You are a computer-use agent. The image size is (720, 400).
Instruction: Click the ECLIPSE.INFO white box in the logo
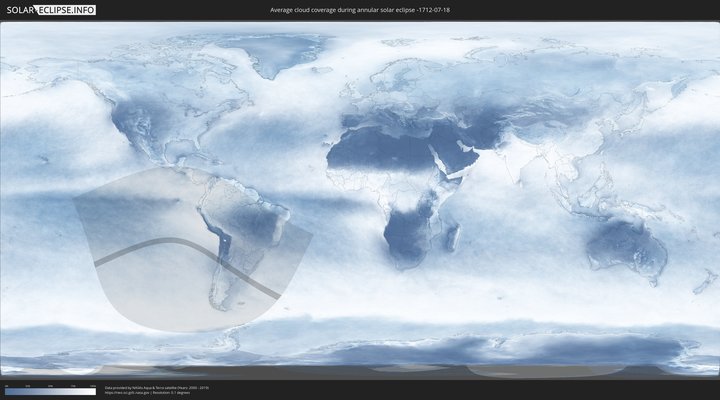tap(66, 10)
